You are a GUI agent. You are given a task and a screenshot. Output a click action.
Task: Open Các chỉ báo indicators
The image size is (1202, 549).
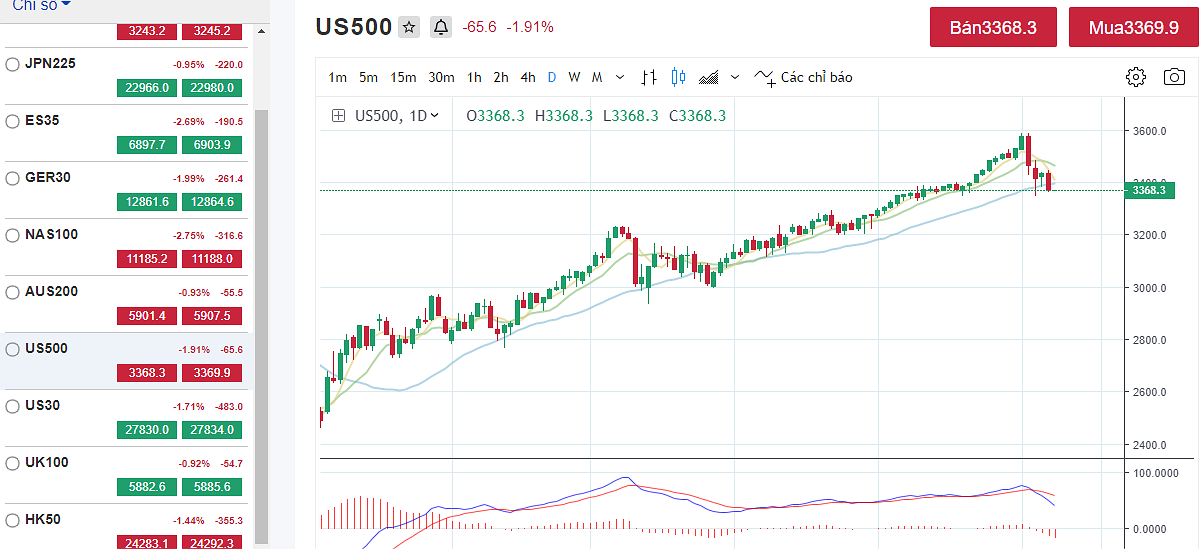[803, 77]
